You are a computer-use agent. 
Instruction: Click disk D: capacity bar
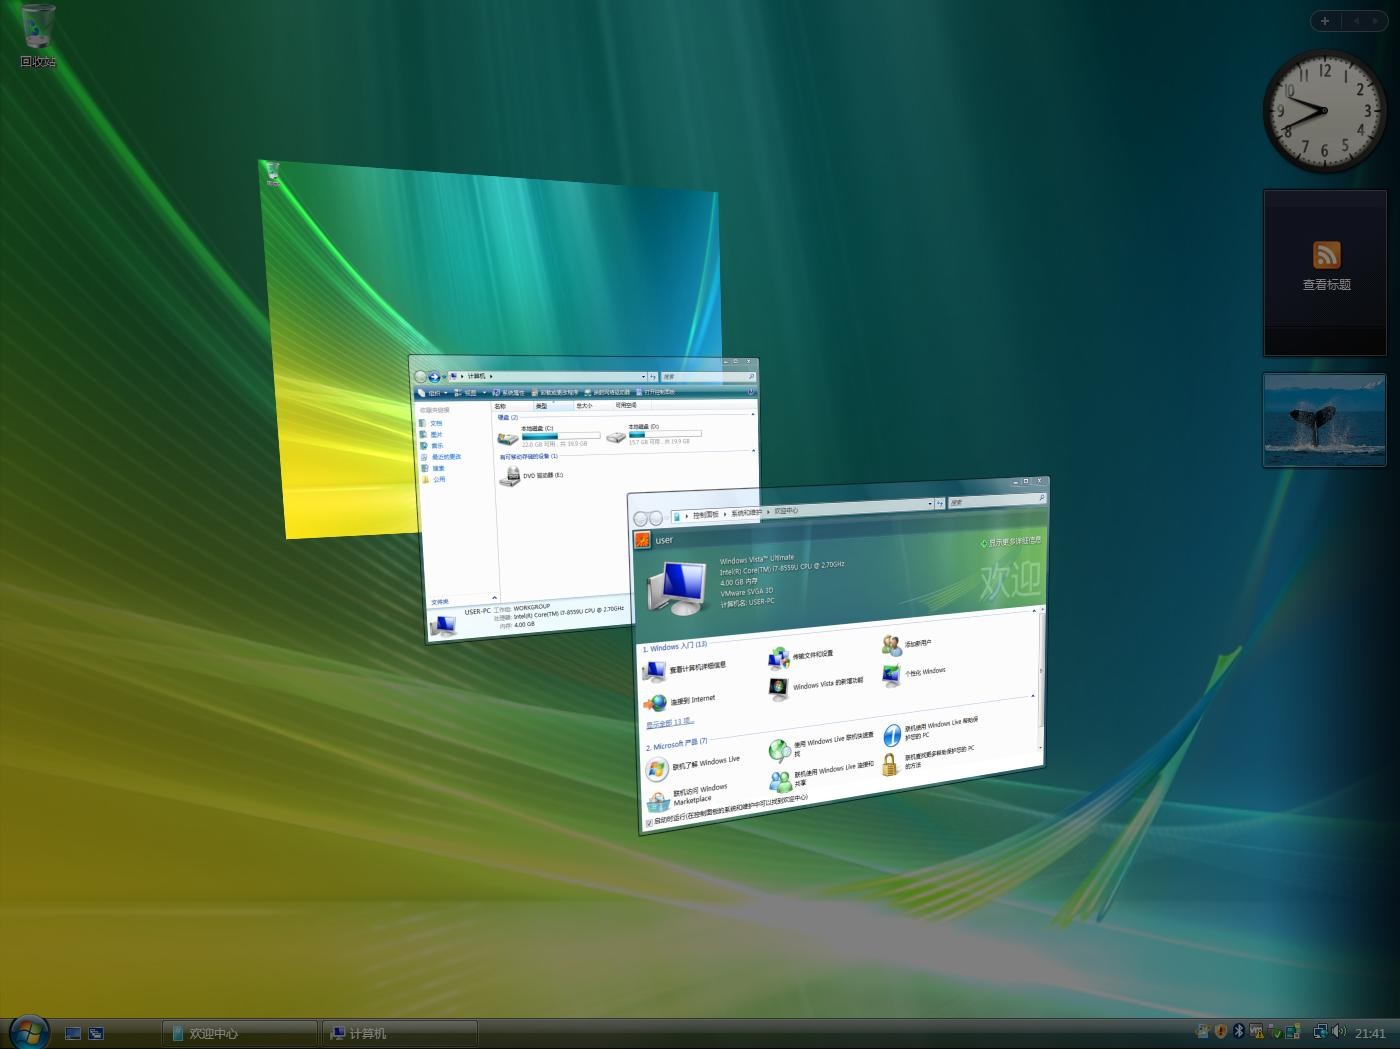[665, 434]
